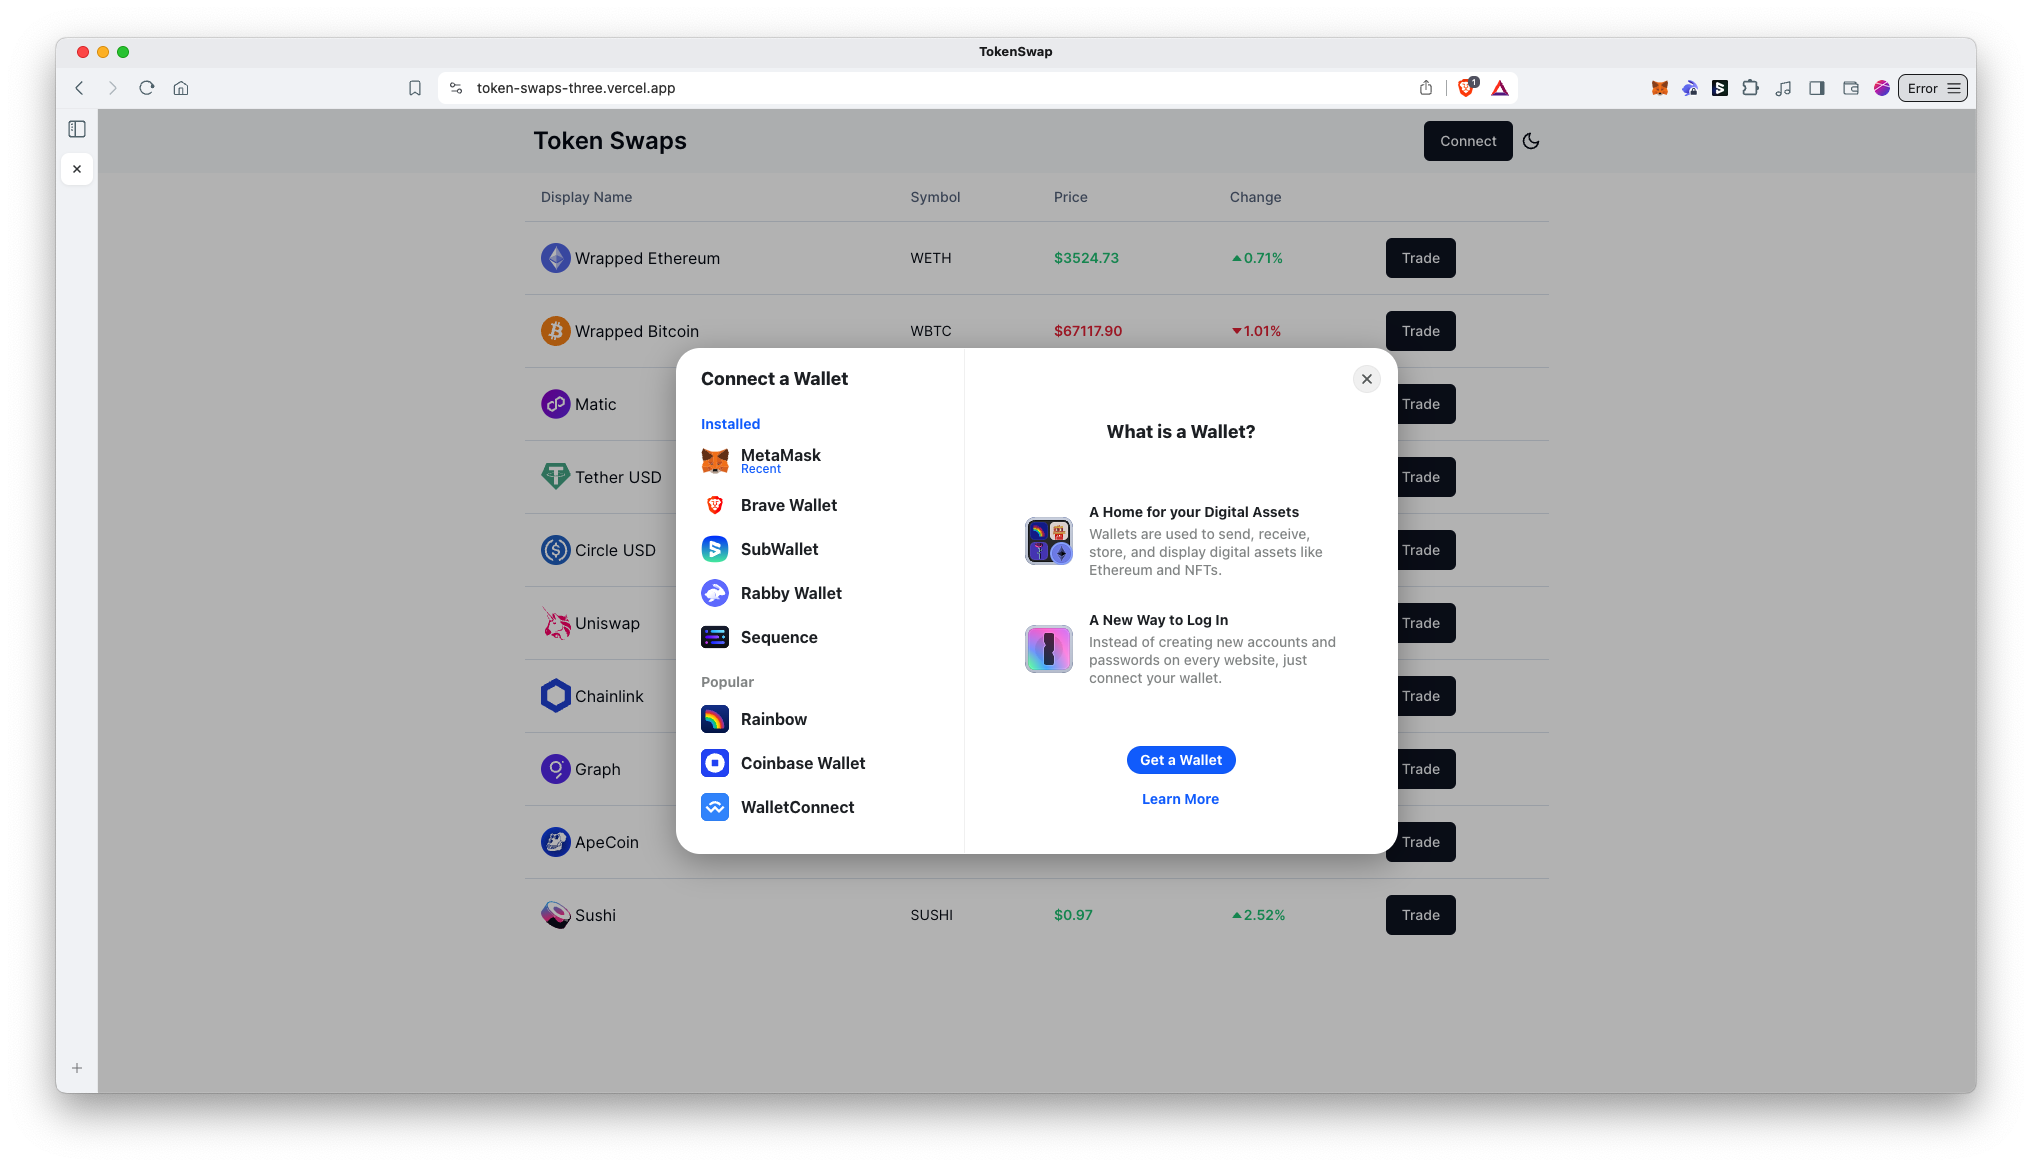Click the Rabby Wallet icon

[x=716, y=592]
